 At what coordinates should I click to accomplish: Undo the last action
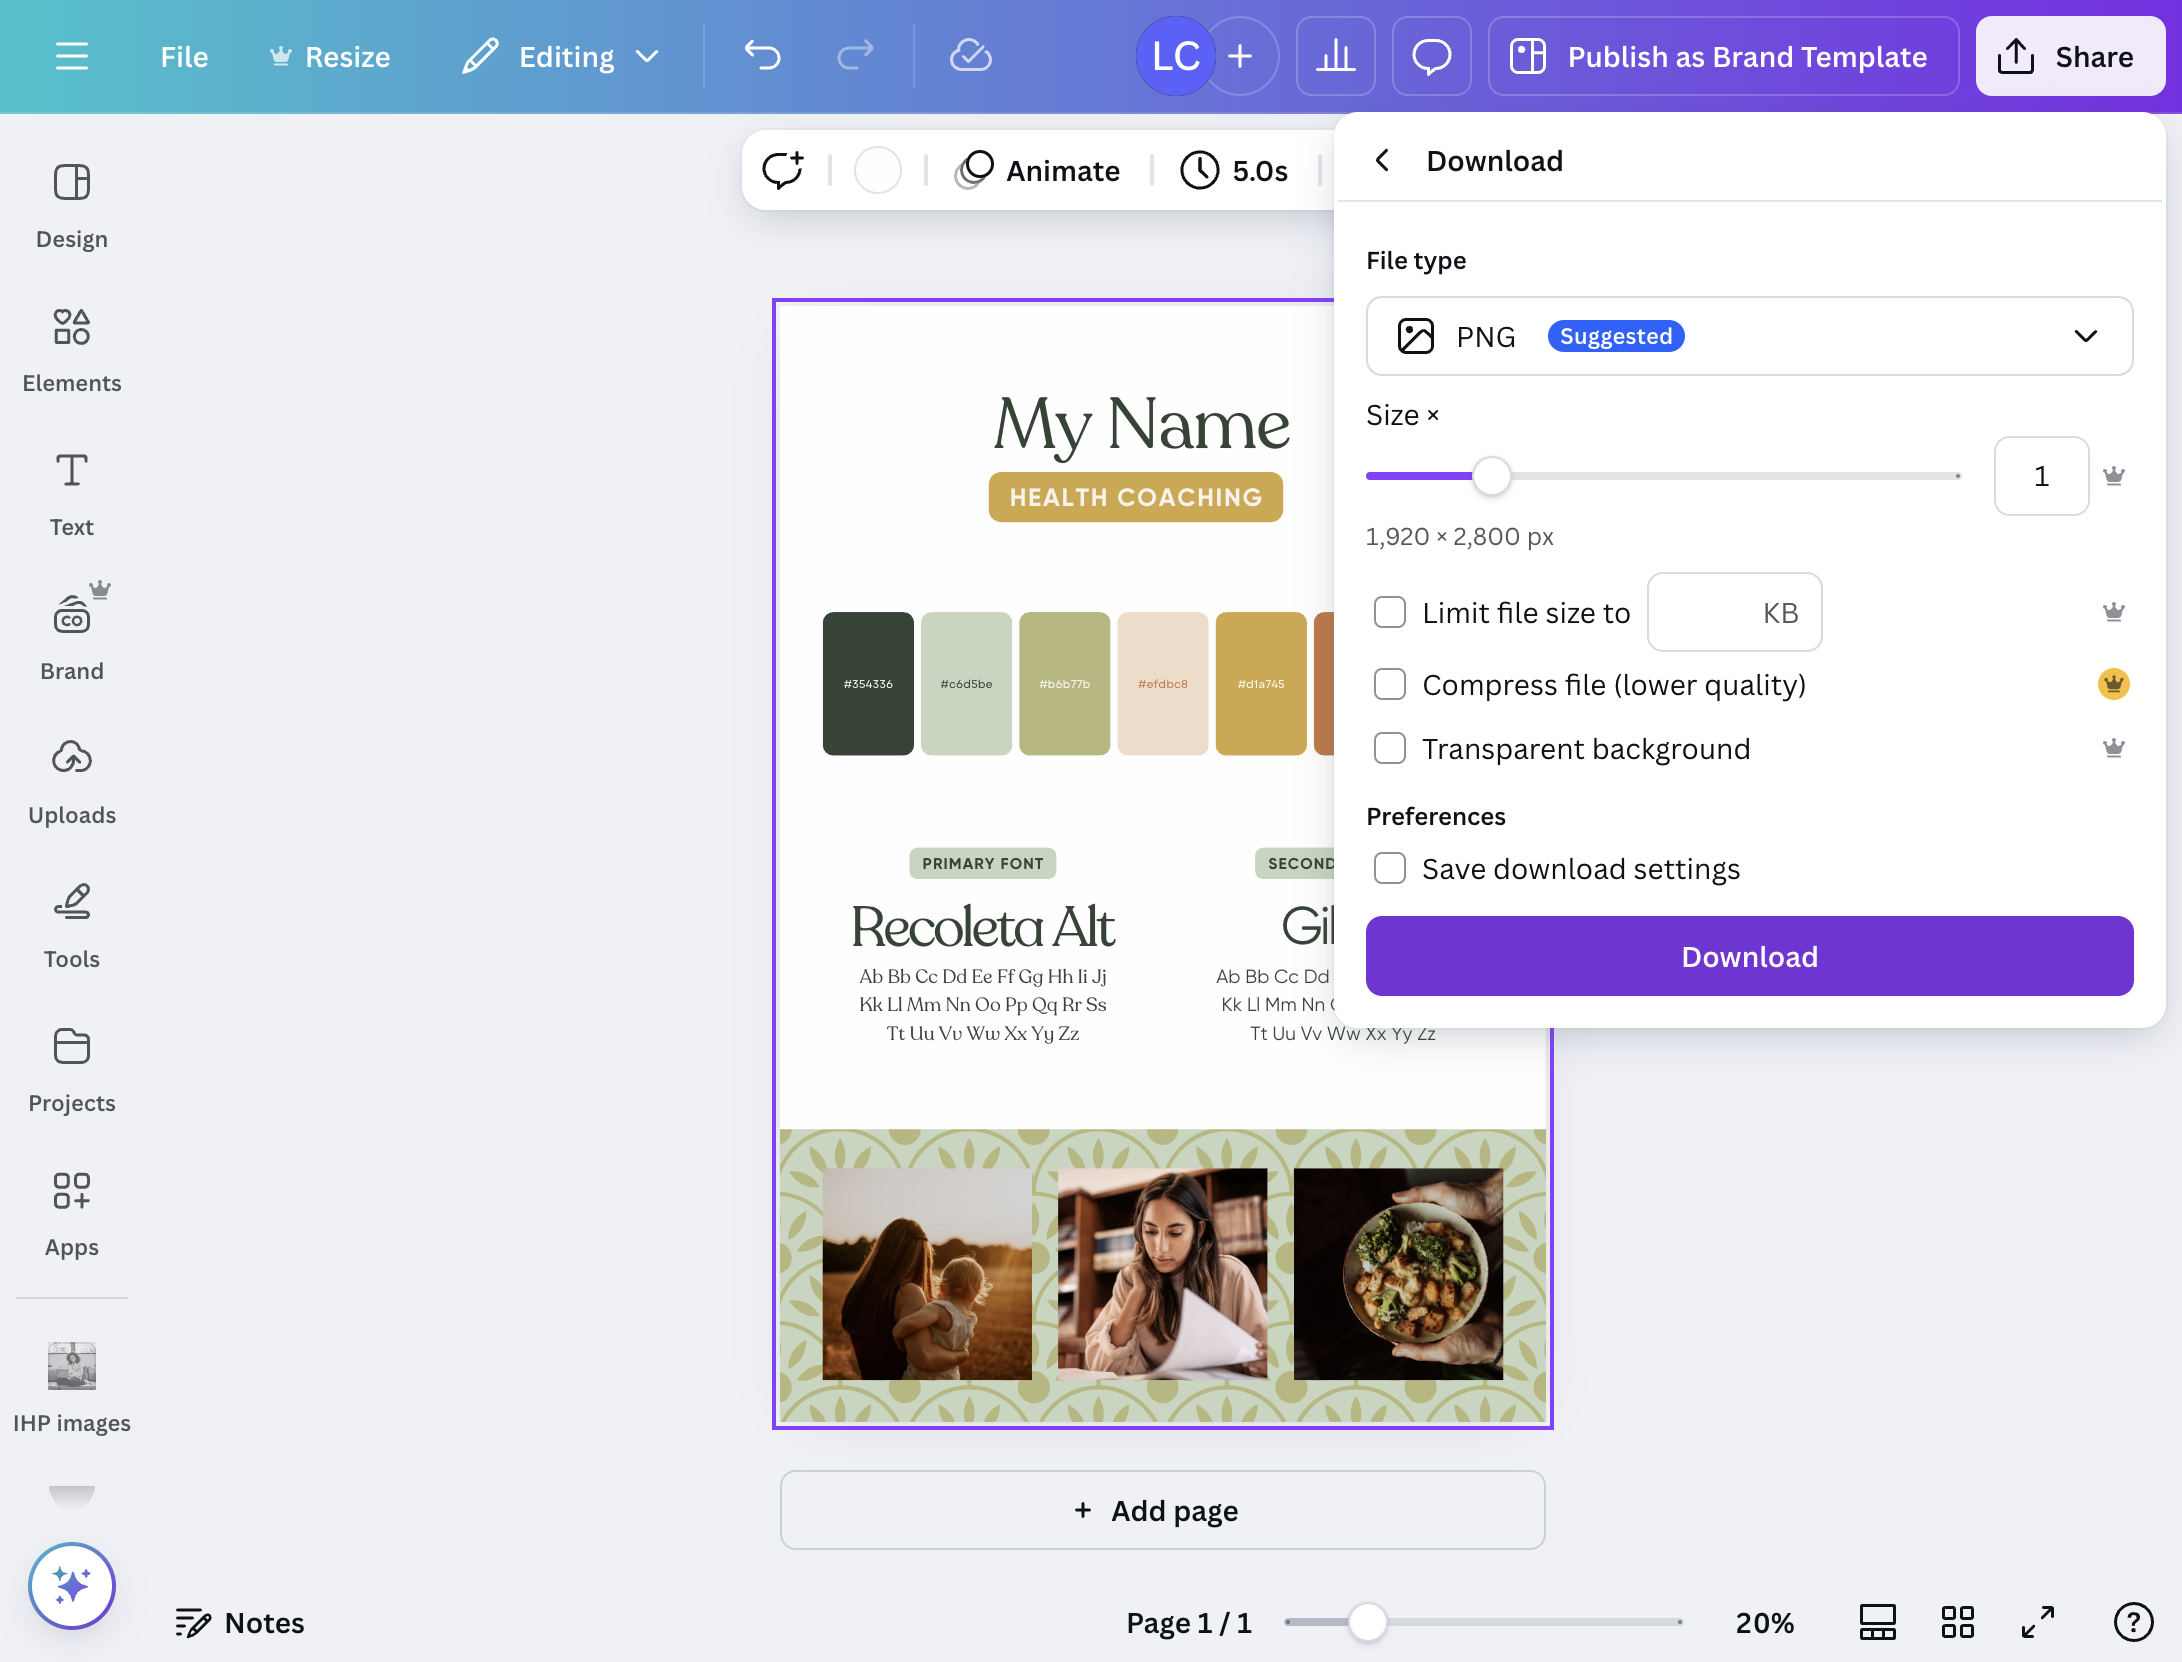tap(762, 56)
